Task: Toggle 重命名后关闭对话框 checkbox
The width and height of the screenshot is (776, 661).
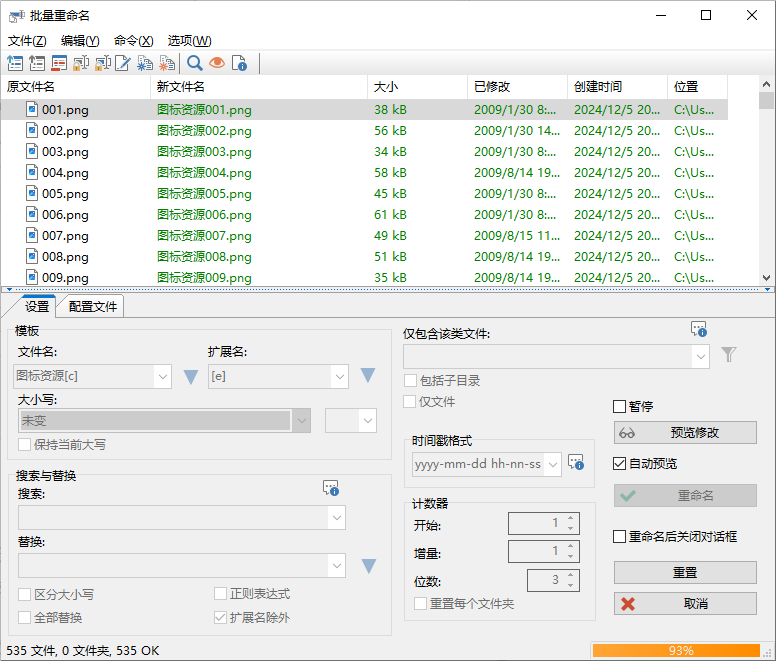Action: [x=620, y=537]
